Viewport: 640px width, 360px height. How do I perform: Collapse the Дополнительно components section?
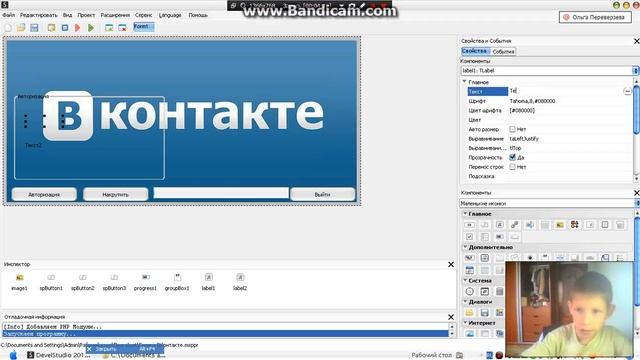465,247
